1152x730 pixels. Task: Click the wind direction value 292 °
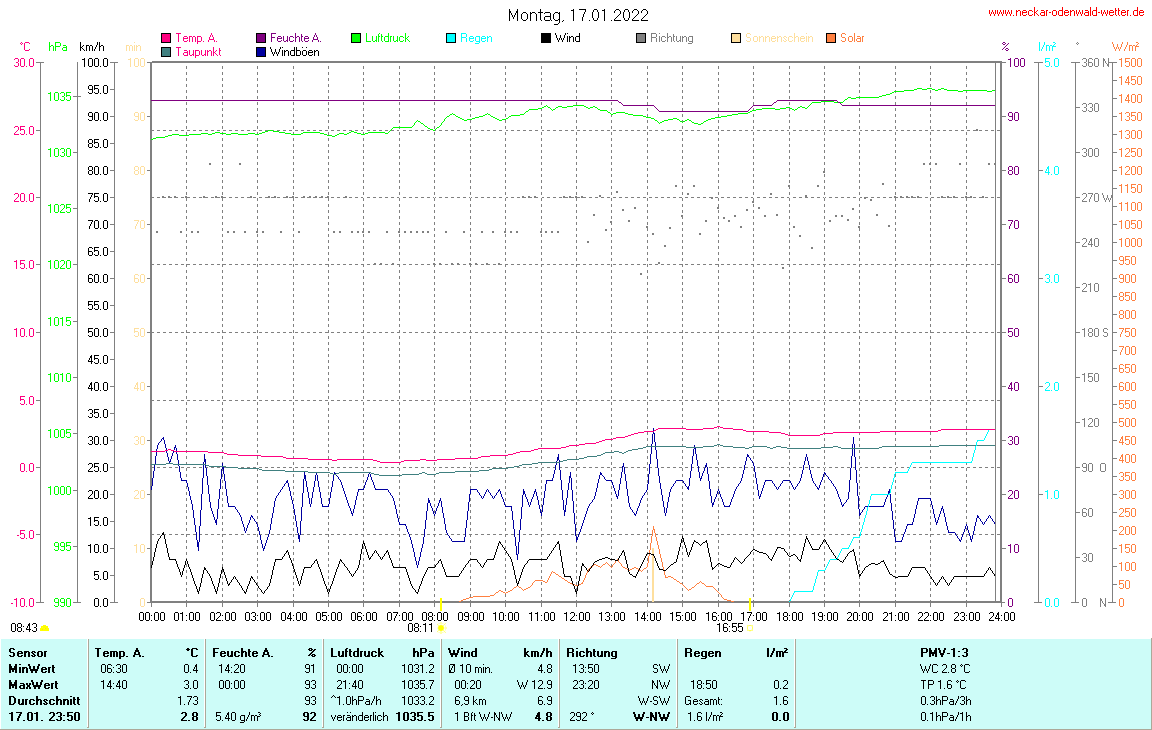582,718
